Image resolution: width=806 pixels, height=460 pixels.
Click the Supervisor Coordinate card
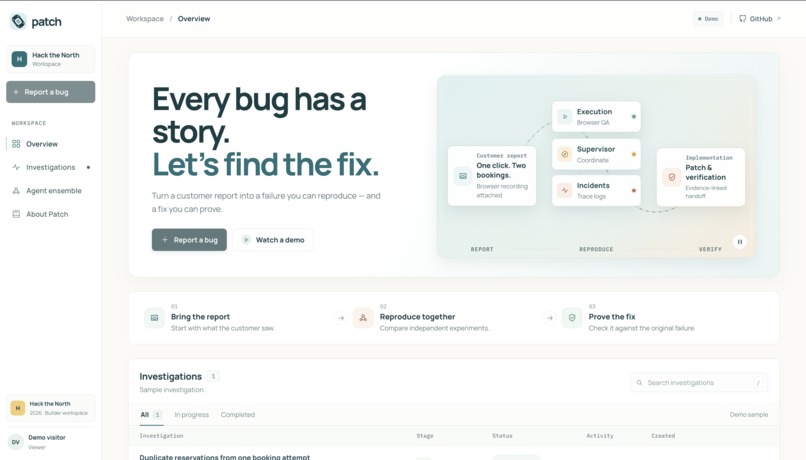[596, 154]
